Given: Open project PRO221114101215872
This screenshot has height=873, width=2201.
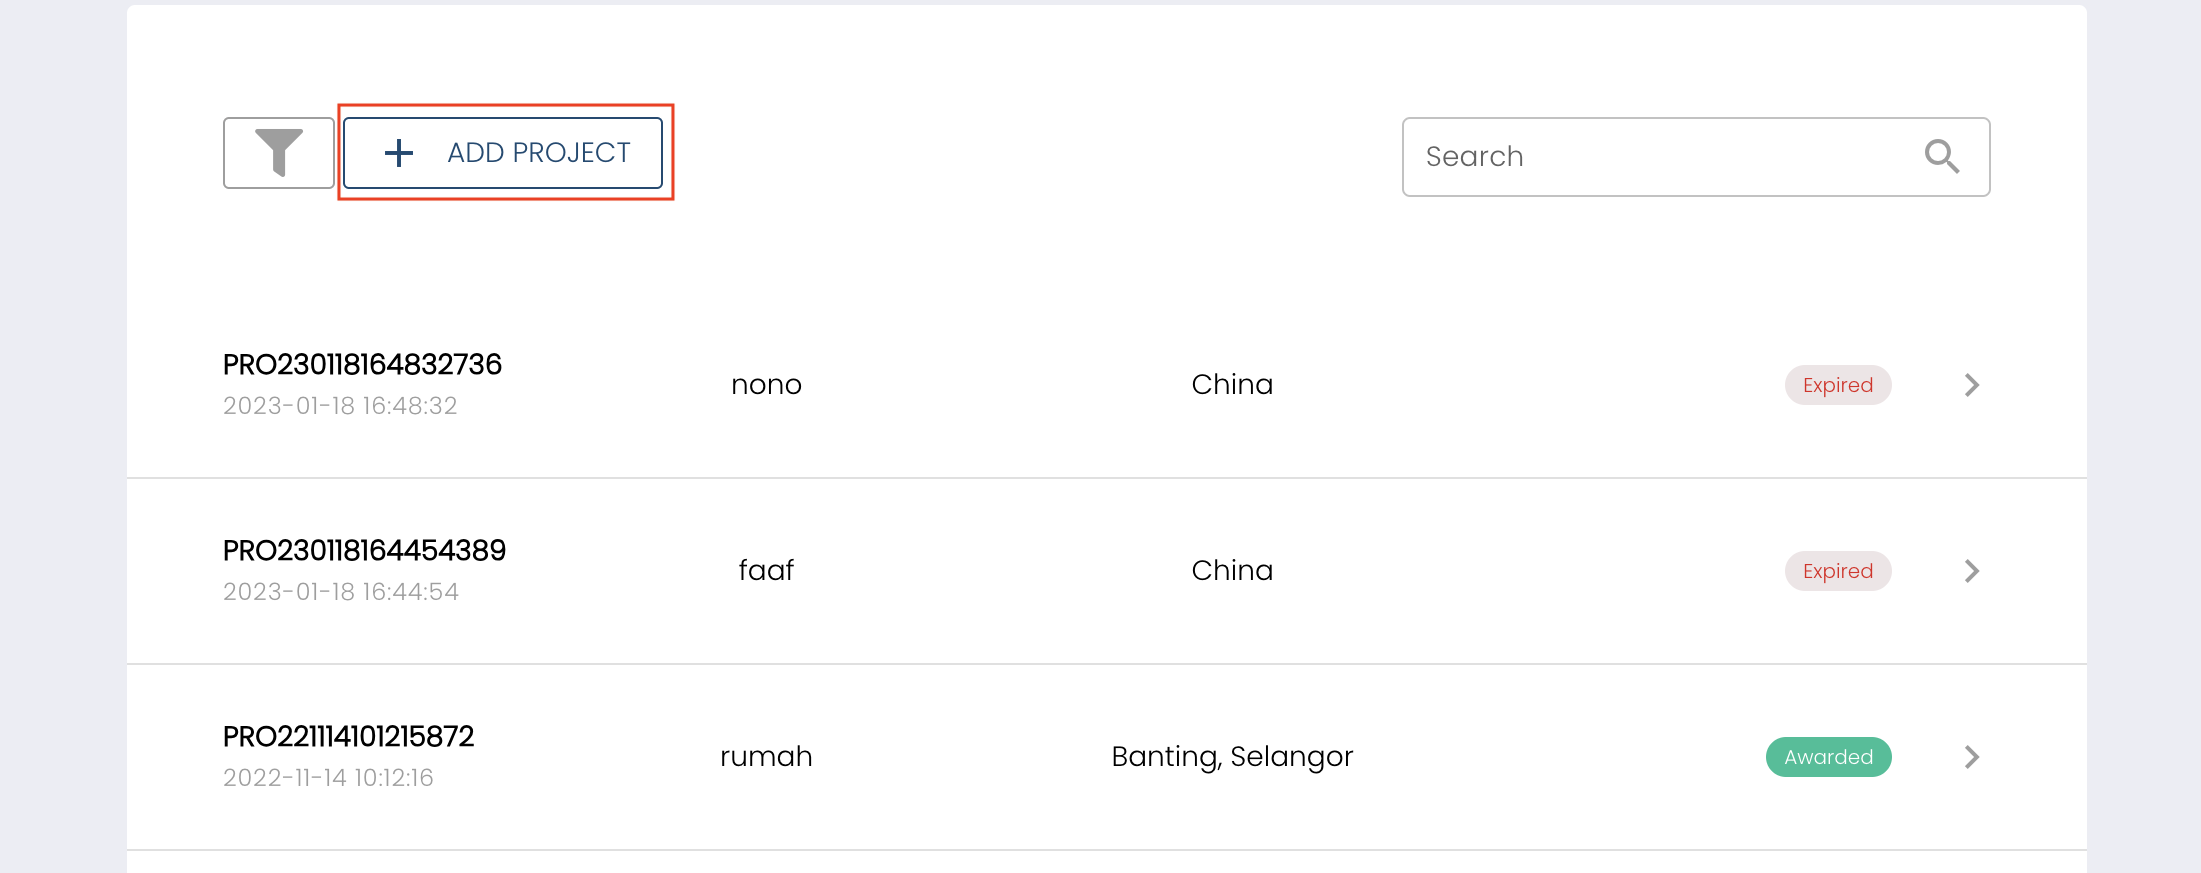Looking at the screenshot, I should [348, 736].
